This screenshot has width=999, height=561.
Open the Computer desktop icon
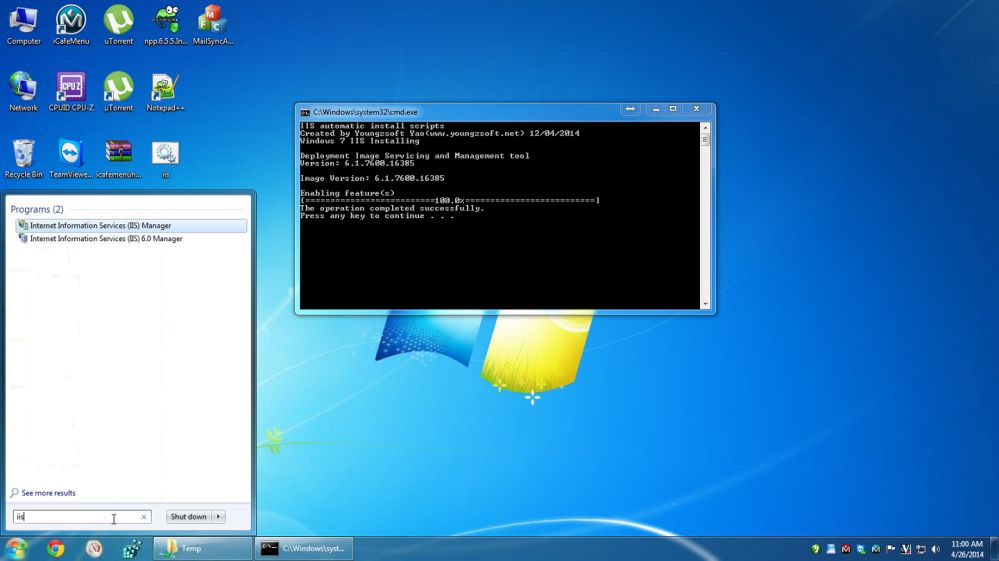click(24, 25)
